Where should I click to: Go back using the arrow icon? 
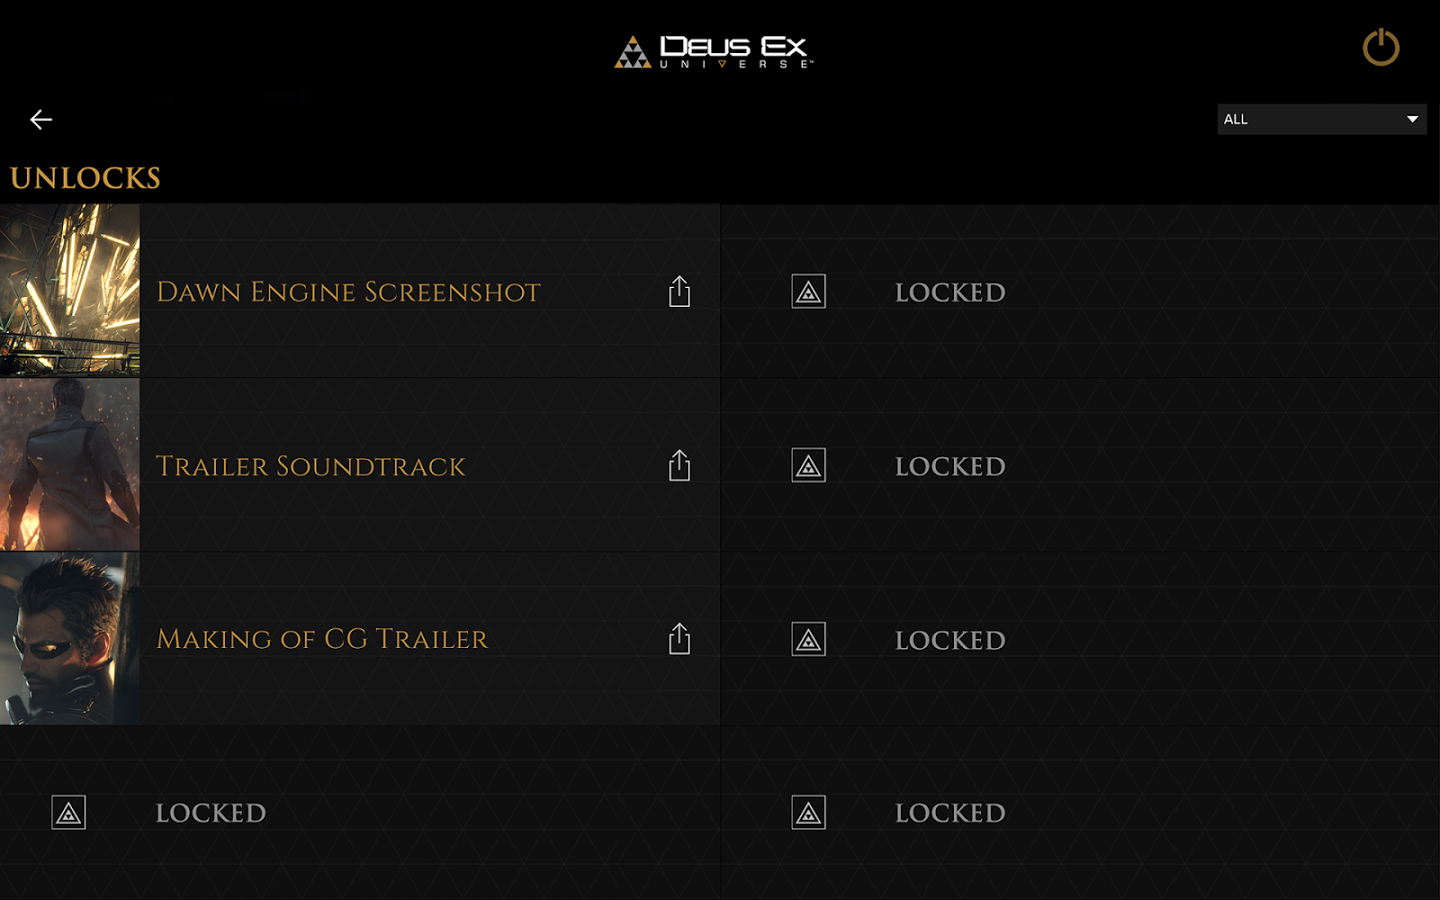[x=41, y=120]
